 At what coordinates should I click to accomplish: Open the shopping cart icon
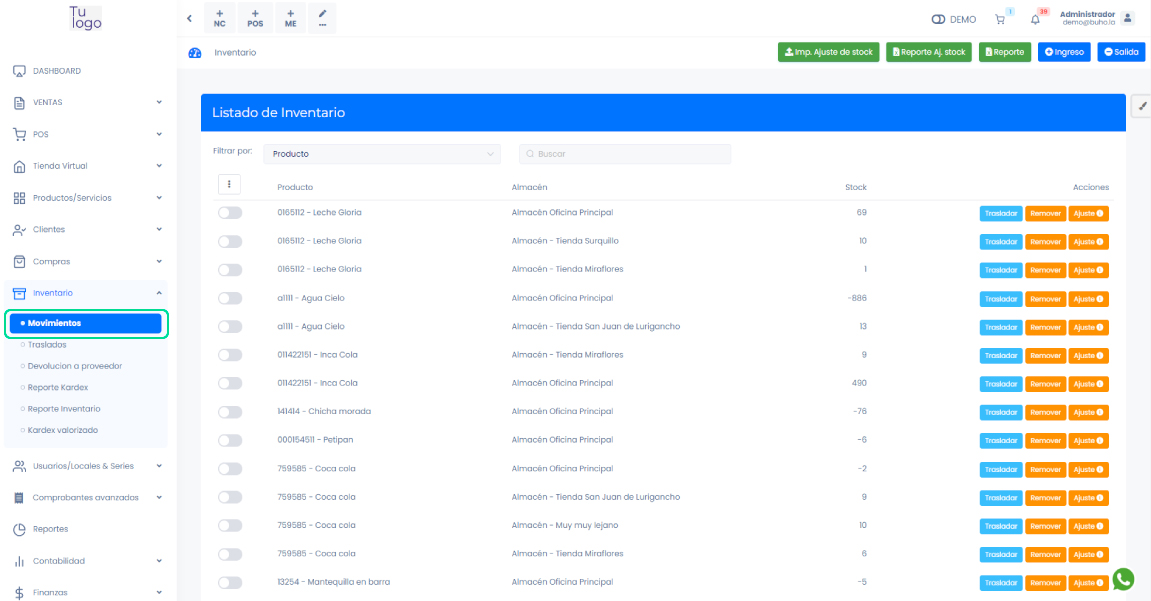click(999, 19)
